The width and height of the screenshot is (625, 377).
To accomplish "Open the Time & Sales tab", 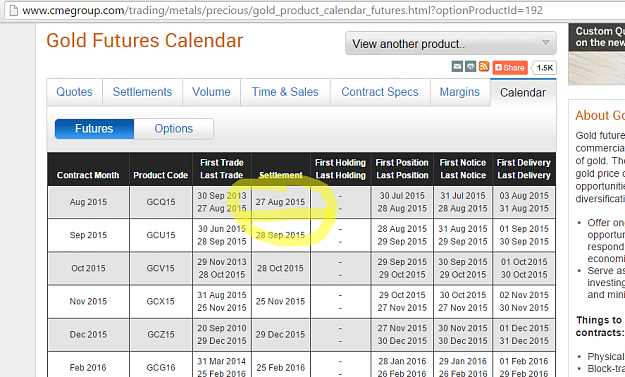I will click(x=285, y=92).
